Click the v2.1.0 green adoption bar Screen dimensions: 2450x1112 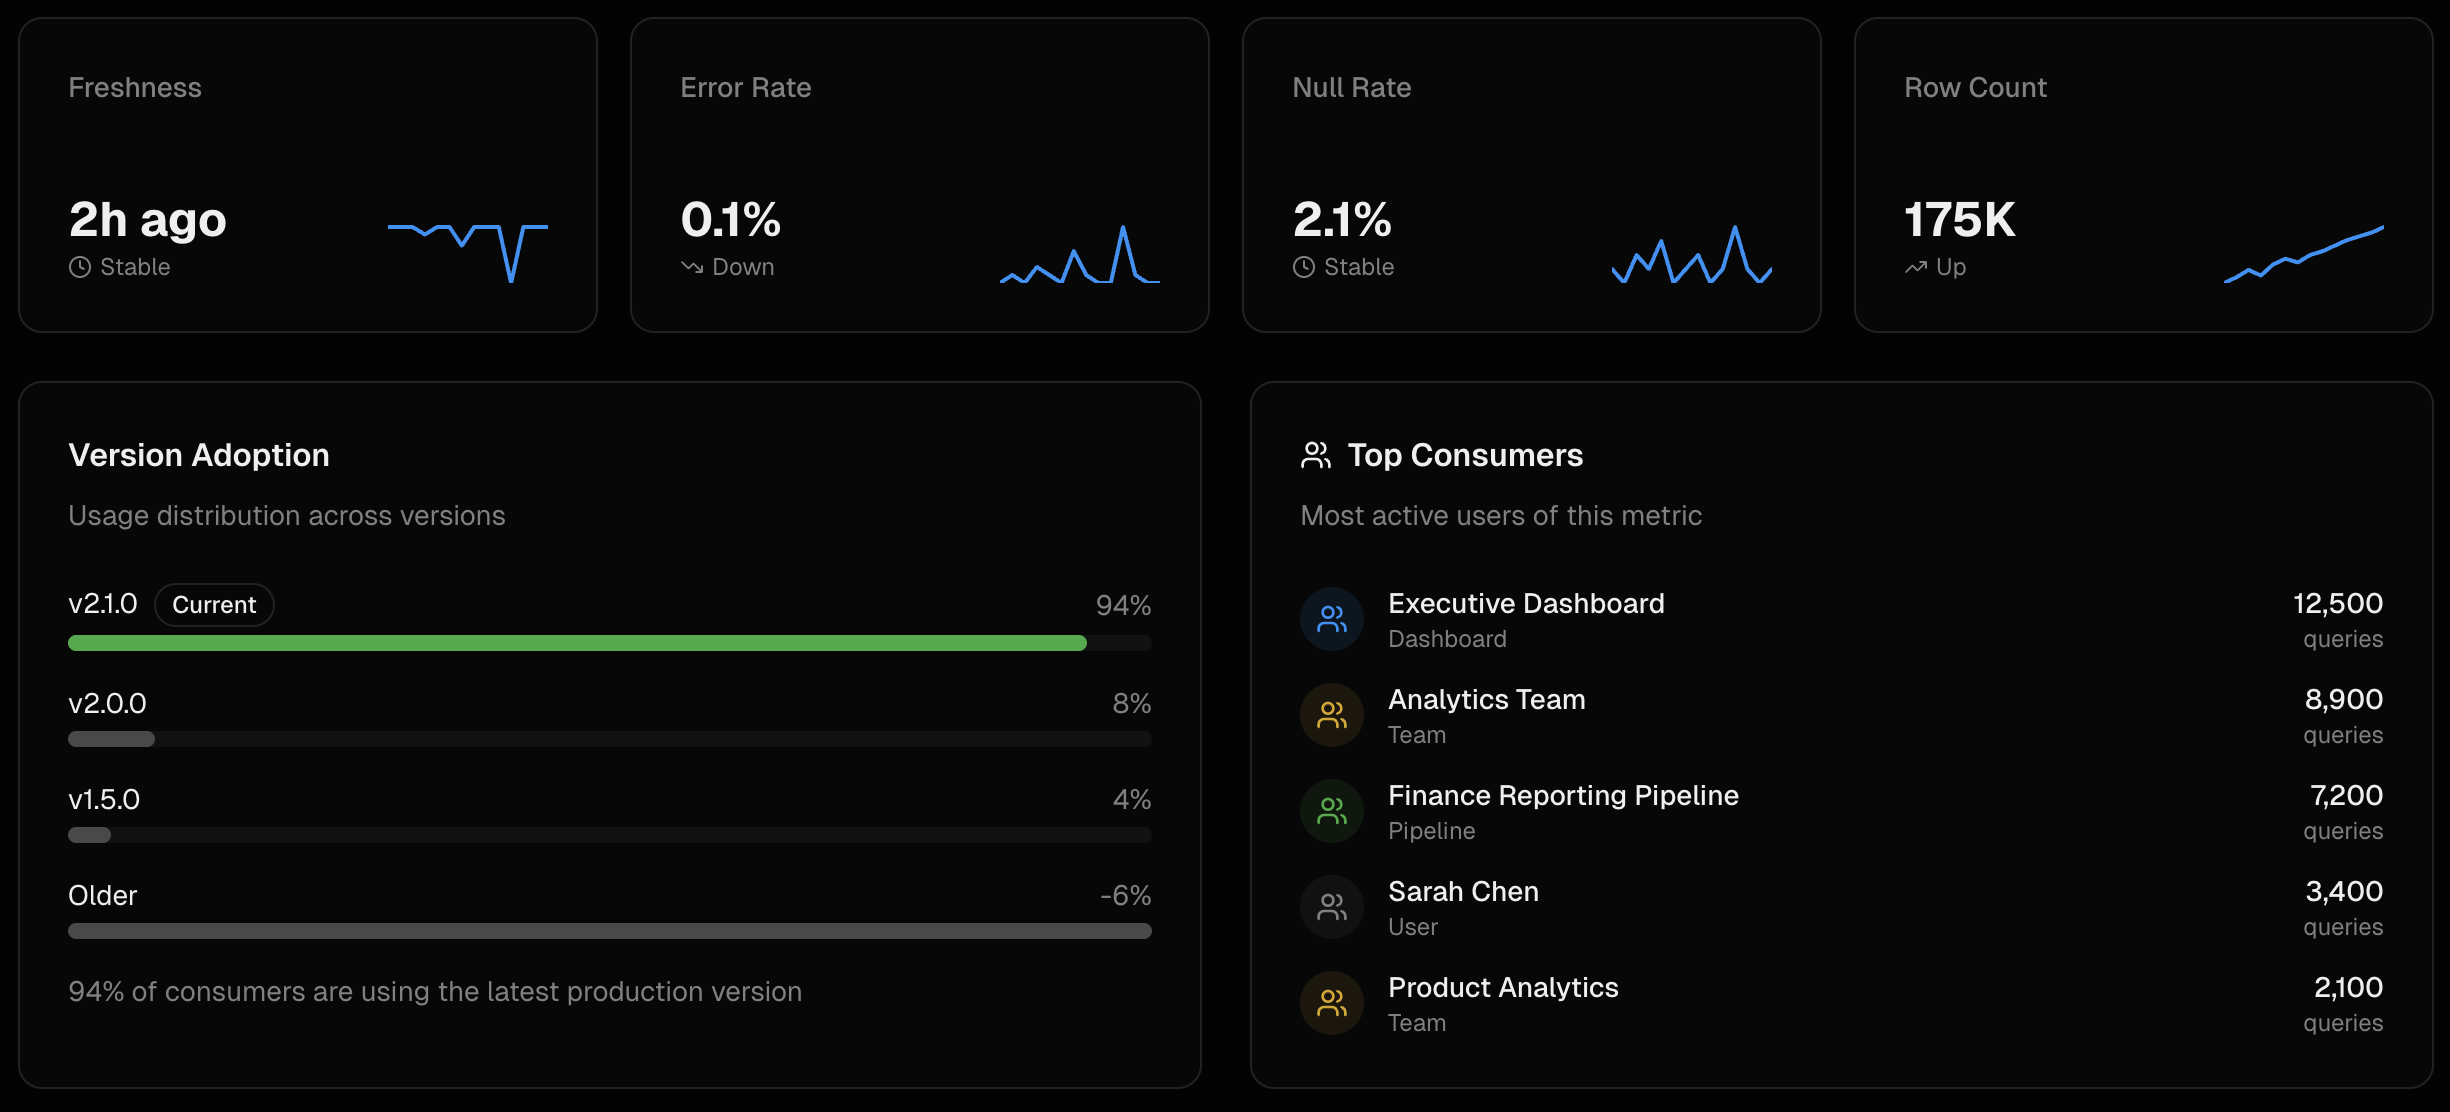576,643
